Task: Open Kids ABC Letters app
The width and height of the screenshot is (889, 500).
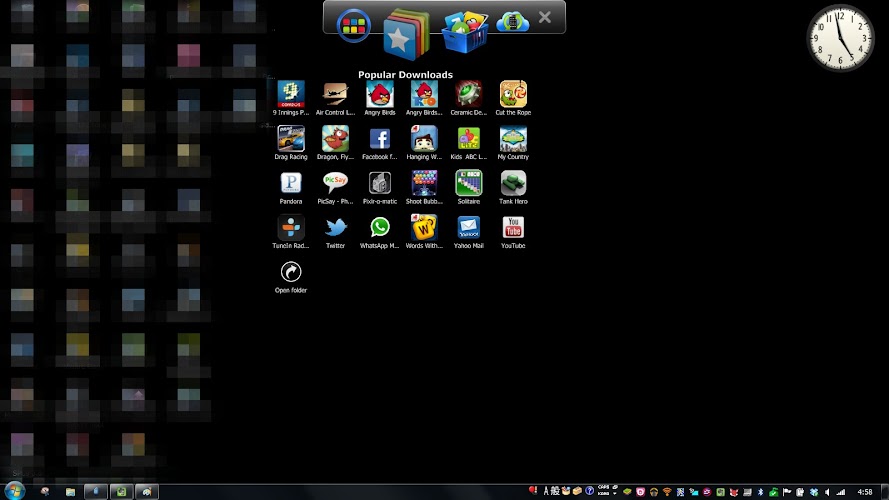Action: (x=468, y=142)
